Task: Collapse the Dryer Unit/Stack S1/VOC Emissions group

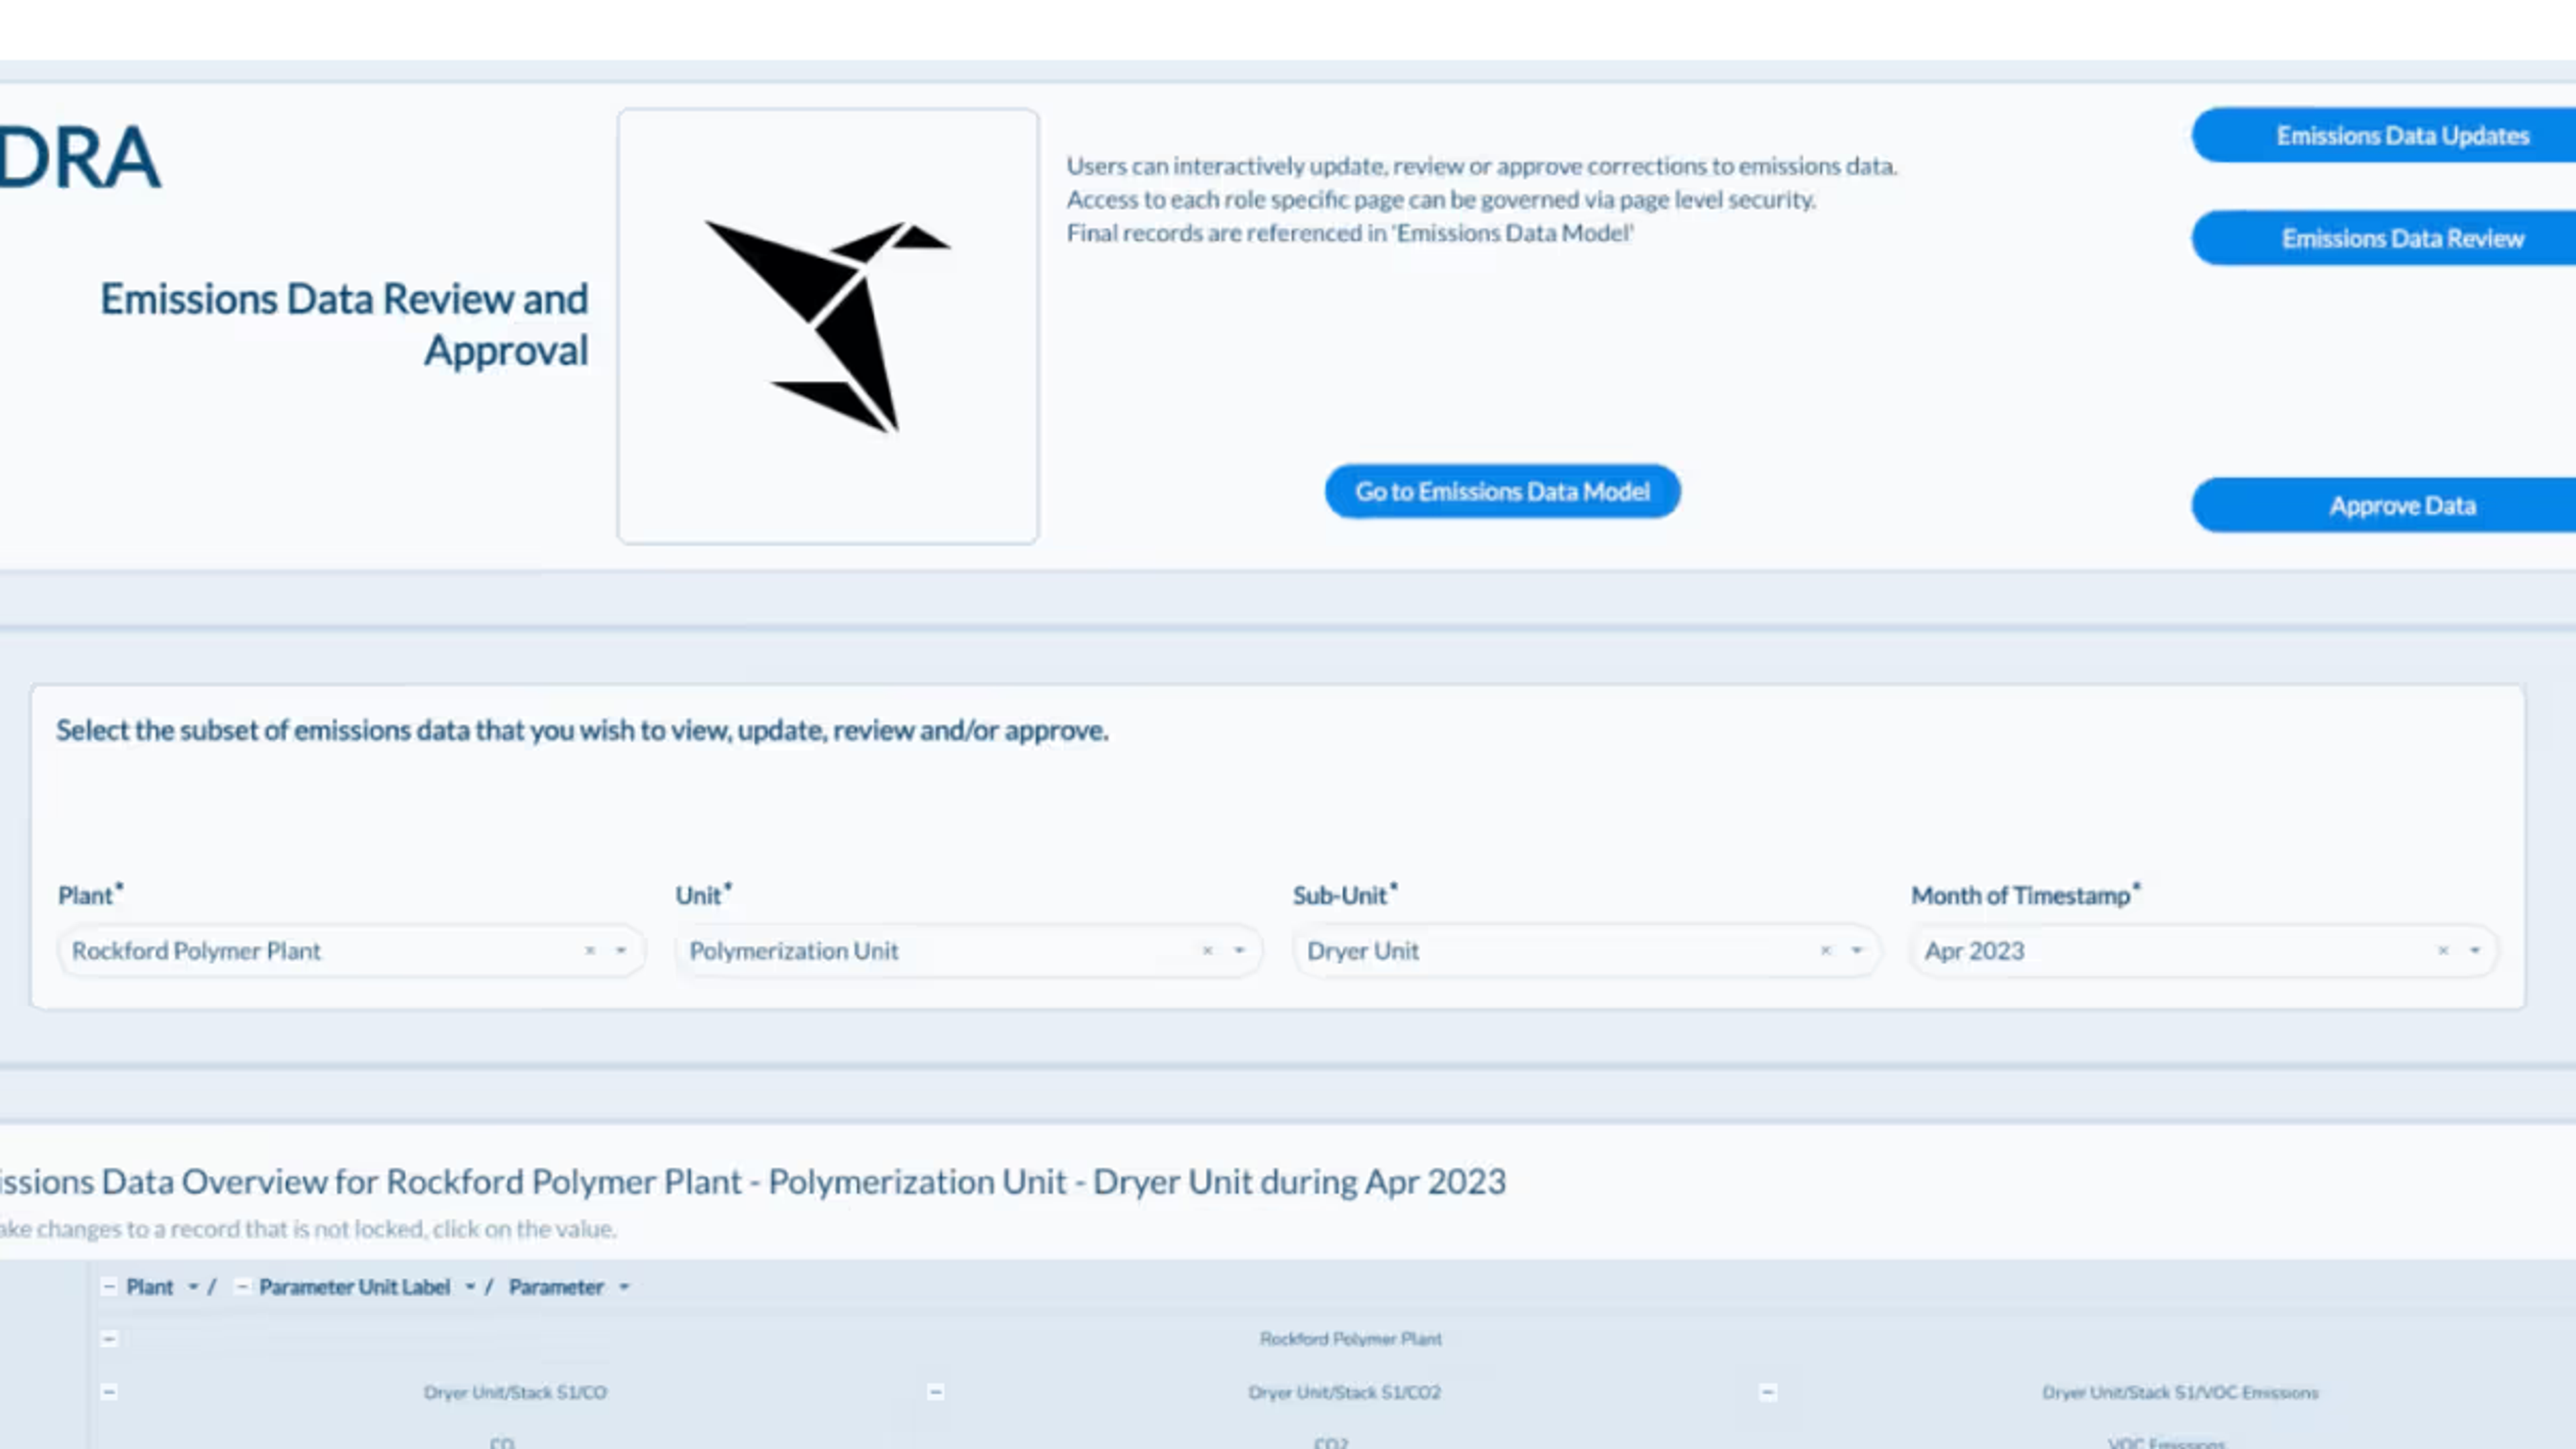Action: pyautogui.click(x=1768, y=1392)
